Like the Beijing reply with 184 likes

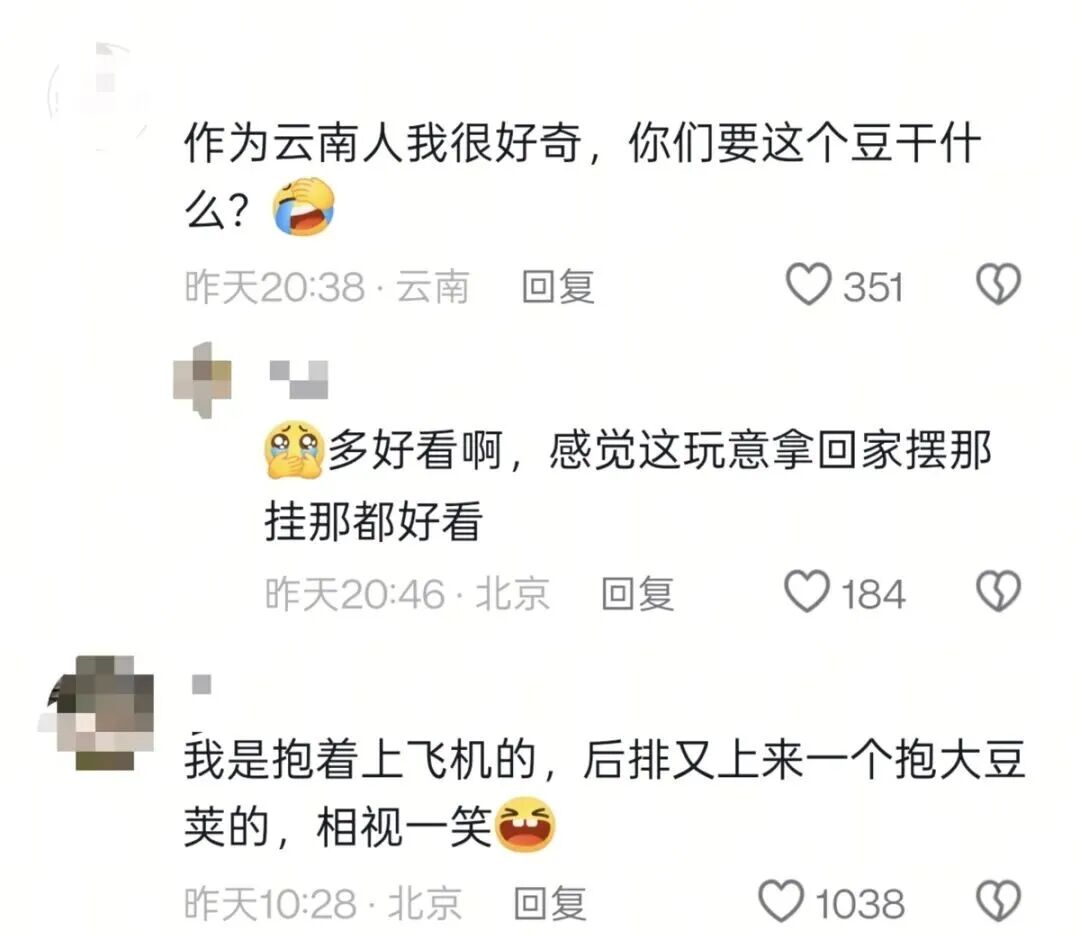click(x=807, y=592)
